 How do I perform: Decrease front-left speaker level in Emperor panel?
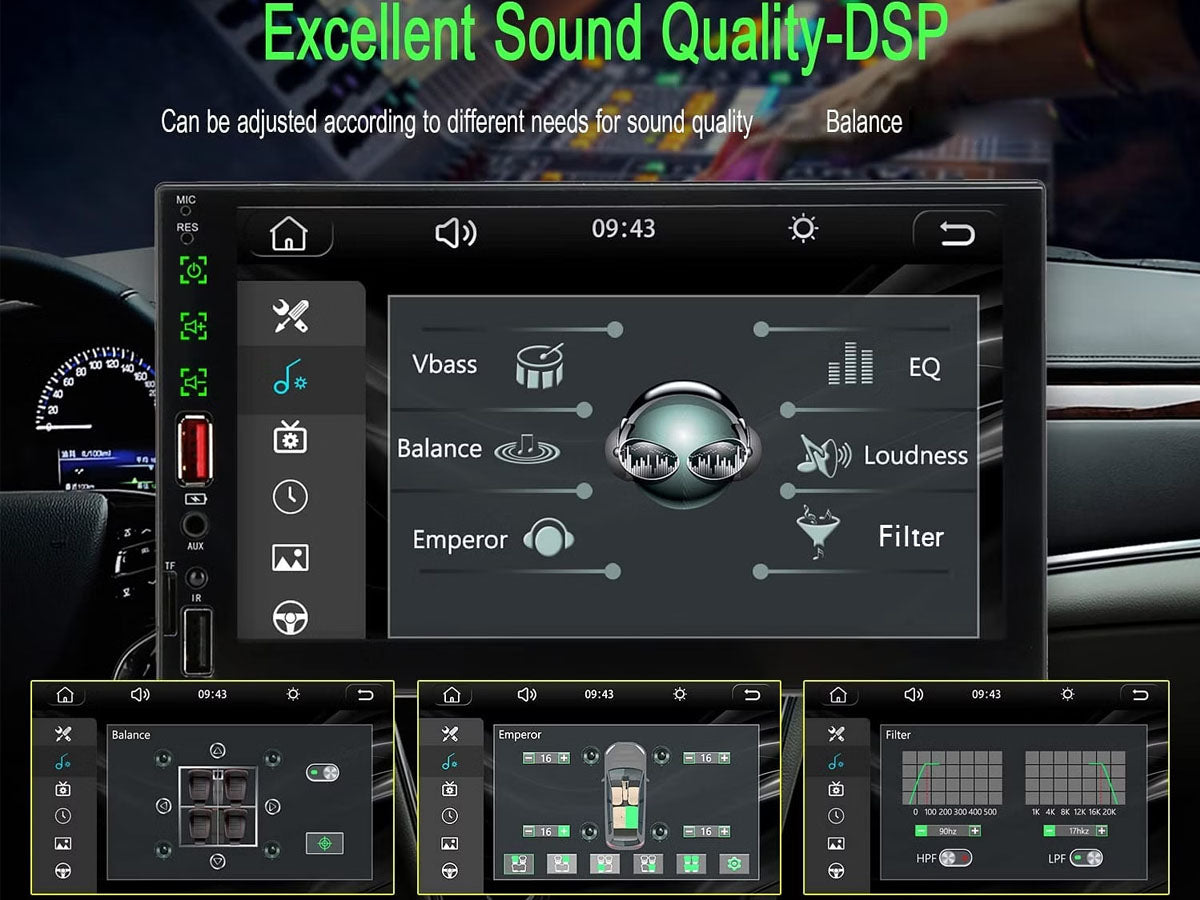pos(529,758)
